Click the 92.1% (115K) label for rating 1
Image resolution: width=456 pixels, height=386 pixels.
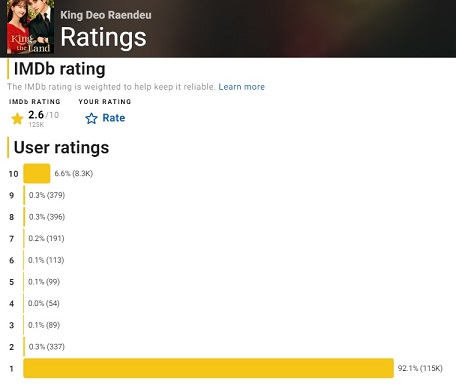click(420, 368)
